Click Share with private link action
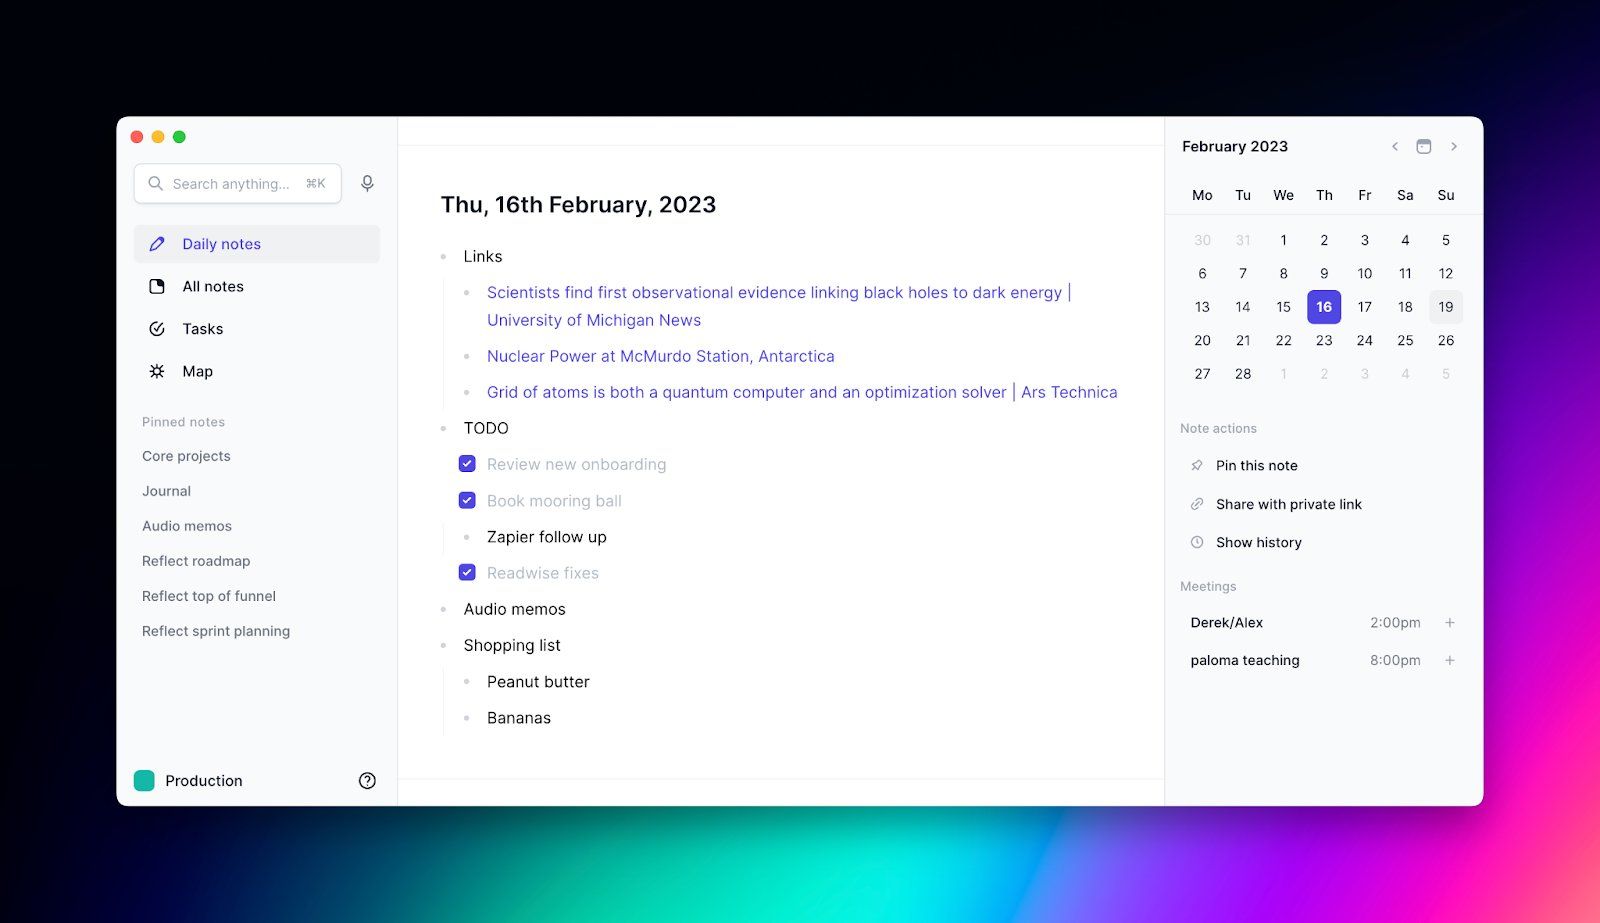 coord(1288,504)
